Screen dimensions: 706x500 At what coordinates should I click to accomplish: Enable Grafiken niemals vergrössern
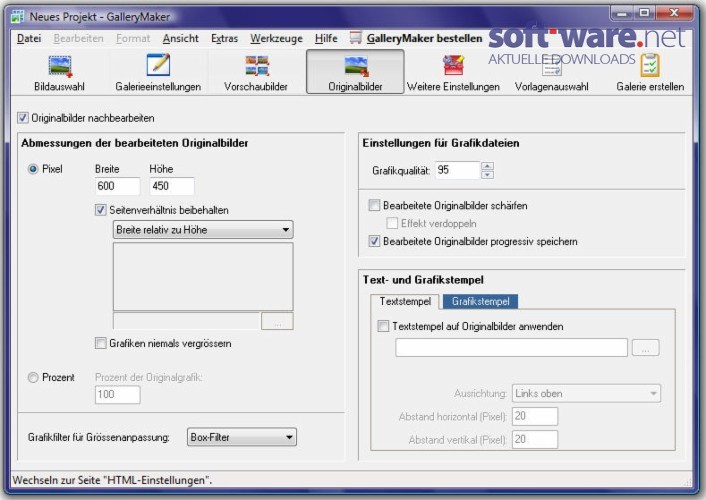[x=100, y=343]
